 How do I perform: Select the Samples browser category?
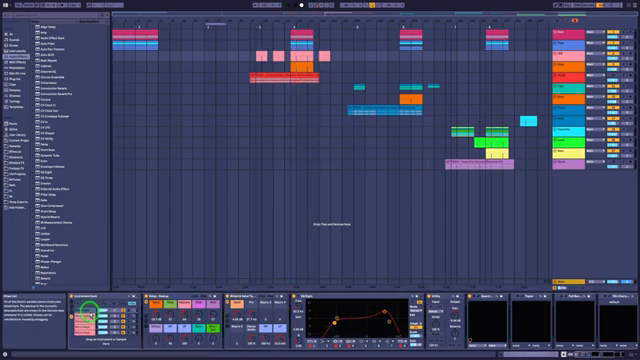coord(15,90)
